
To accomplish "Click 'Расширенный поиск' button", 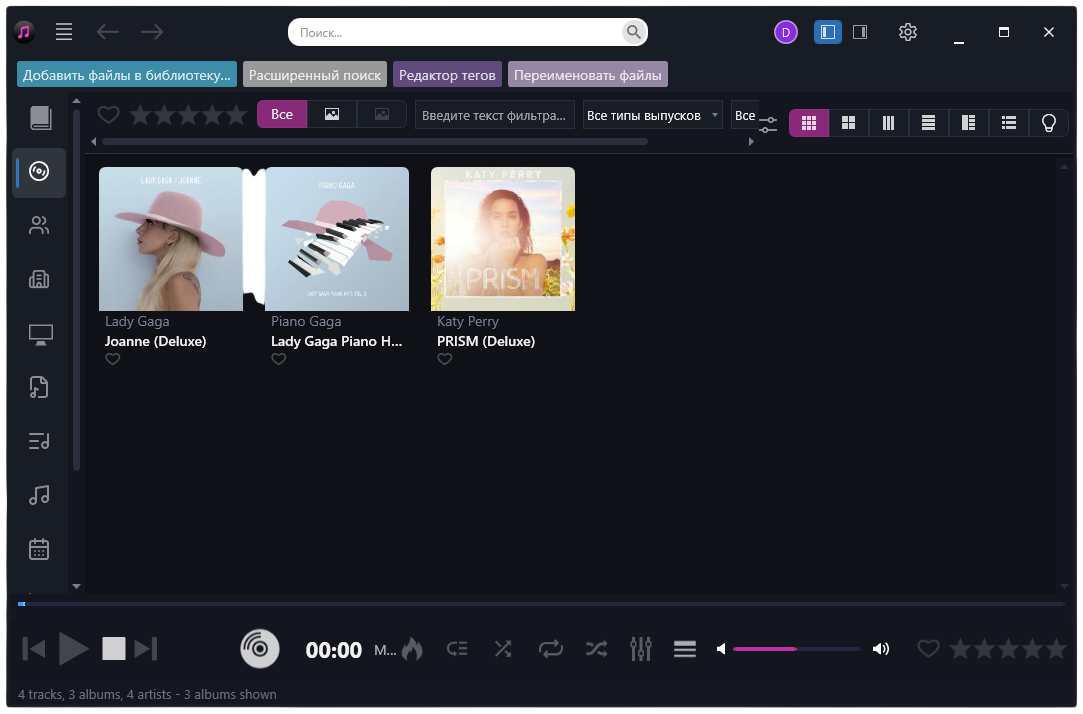I will coord(315,75).
